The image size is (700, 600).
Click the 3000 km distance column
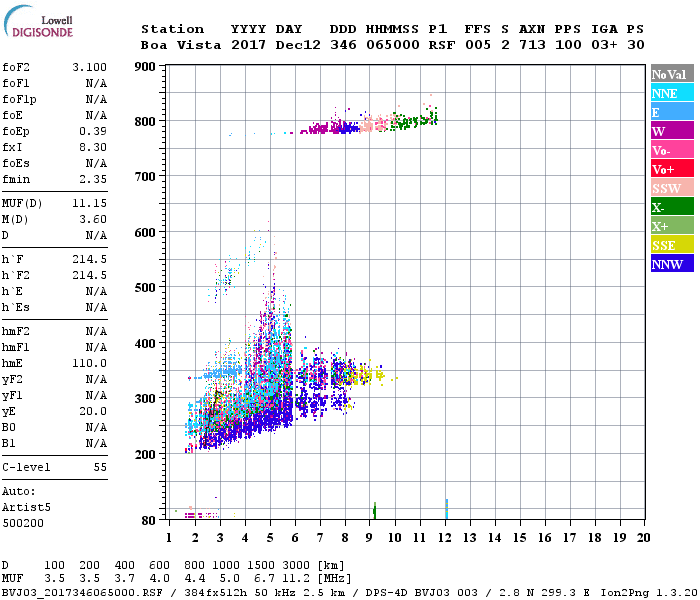click(x=296, y=566)
